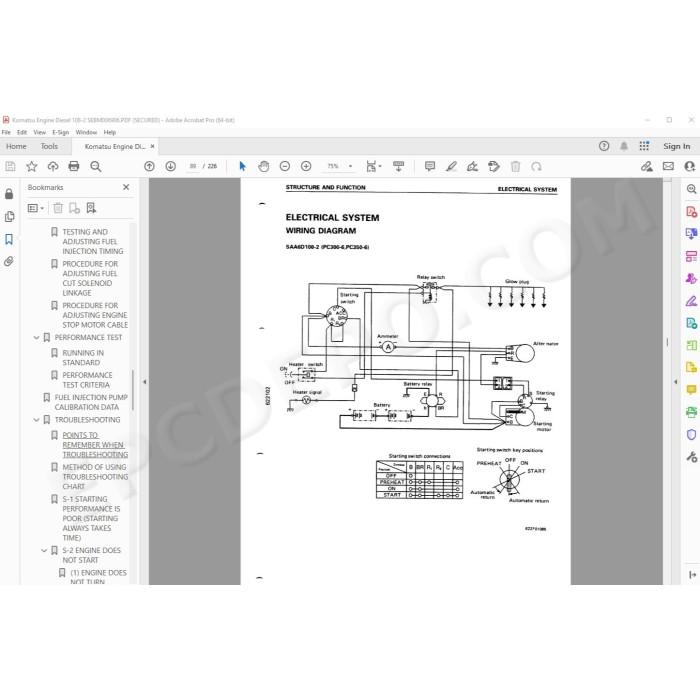The height and width of the screenshot is (700, 700).
Task: Open the Bookmarks options dropdown
Action: pos(36,208)
